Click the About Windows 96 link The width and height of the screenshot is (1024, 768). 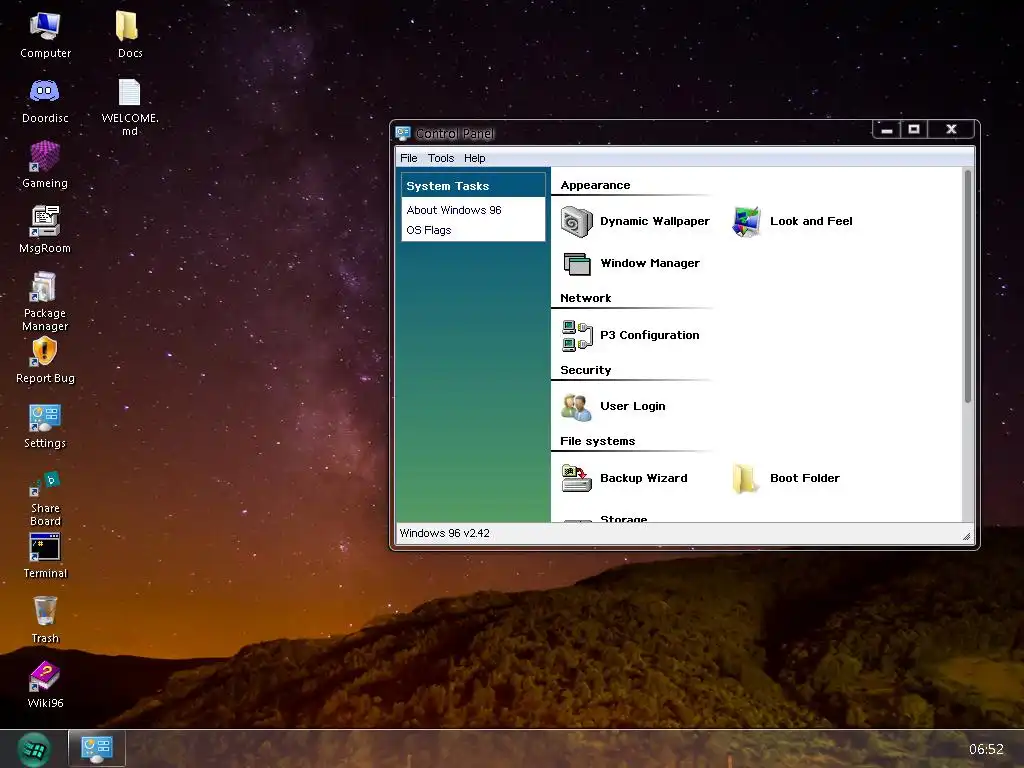click(454, 210)
